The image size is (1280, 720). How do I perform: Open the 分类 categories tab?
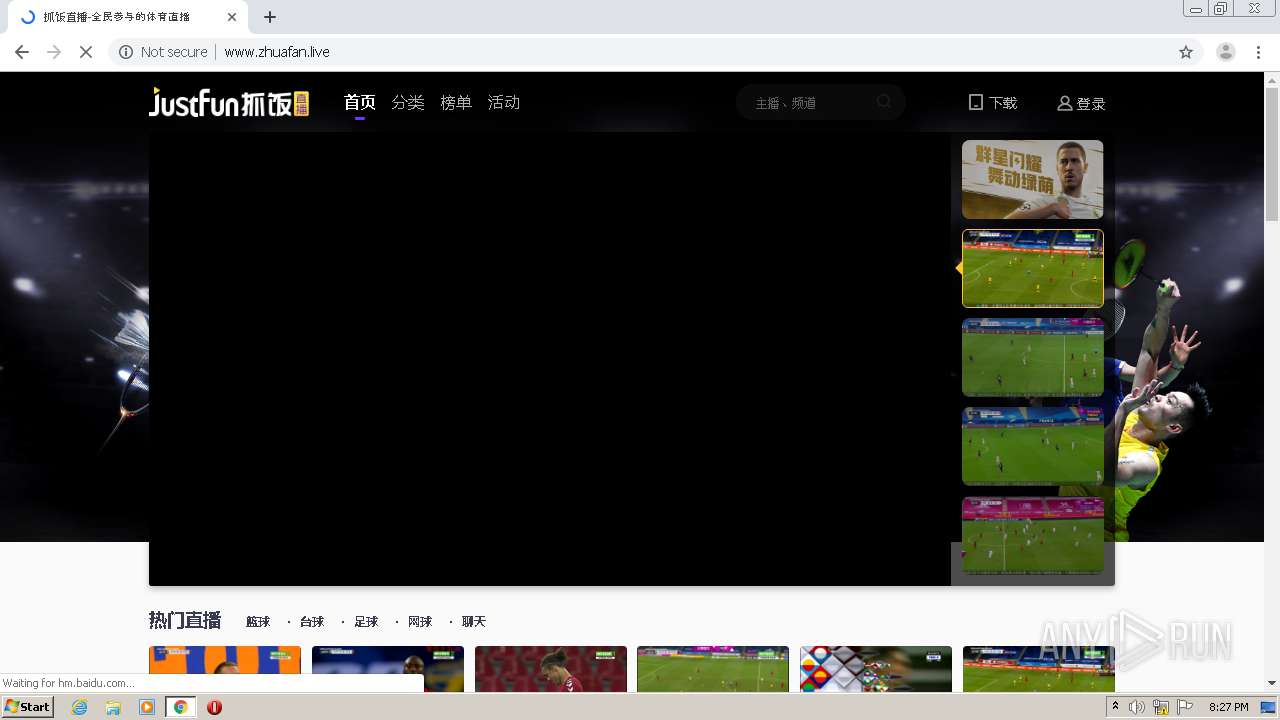click(x=408, y=102)
